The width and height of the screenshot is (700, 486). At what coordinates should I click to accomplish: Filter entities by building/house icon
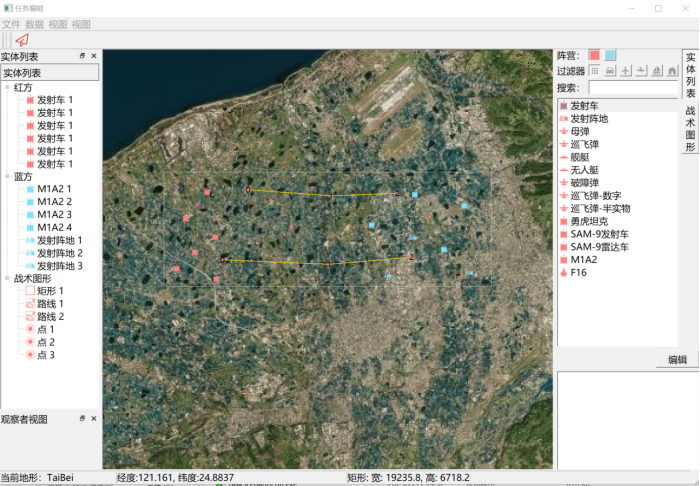click(672, 71)
